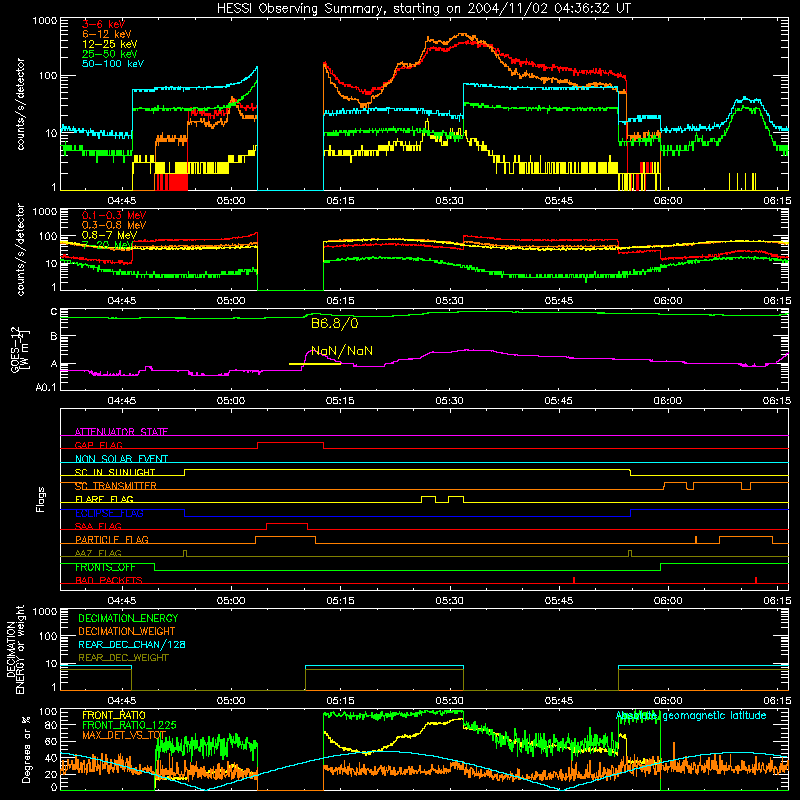Click the Degrees or % axis title
The image size is (800, 800).
tap(26, 750)
